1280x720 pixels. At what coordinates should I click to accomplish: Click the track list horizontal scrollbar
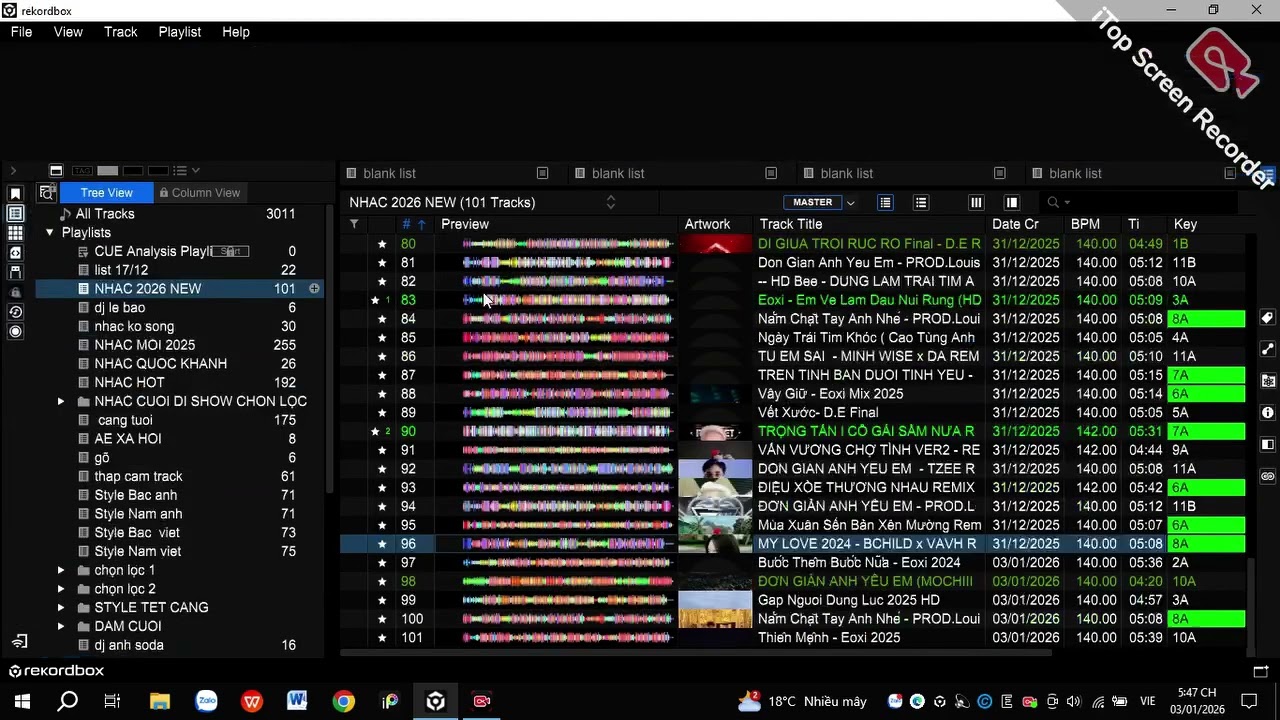pos(696,653)
